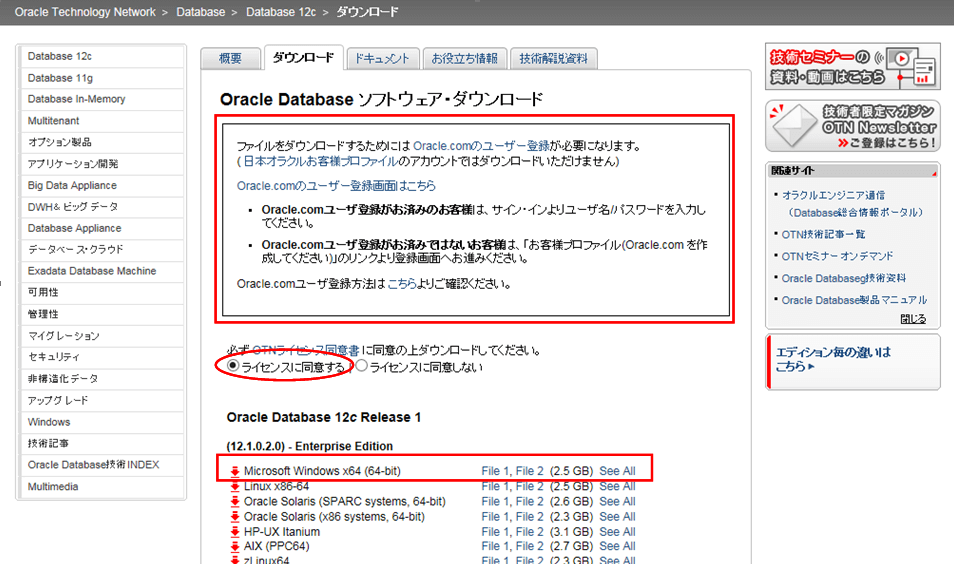Open 可用性 sidebar item
The image size is (954, 564).
102,293
